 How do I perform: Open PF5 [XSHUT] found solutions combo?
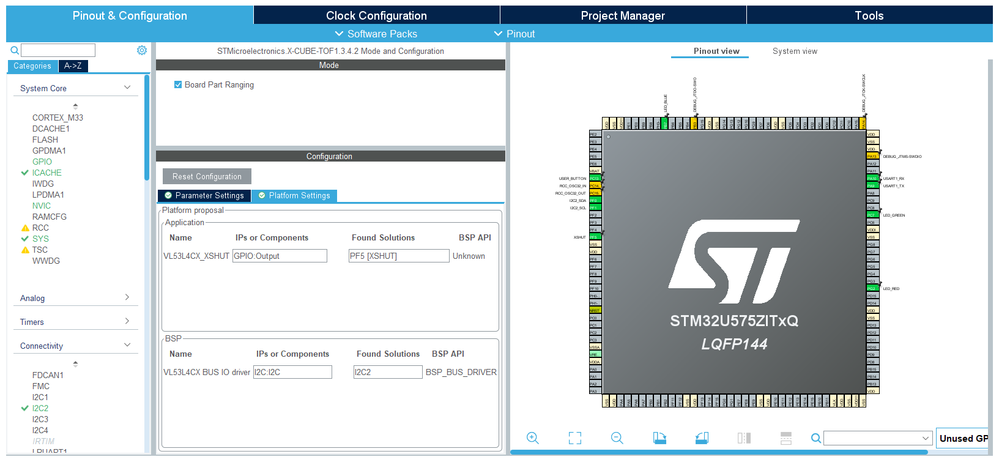pyautogui.click(x=399, y=256)
